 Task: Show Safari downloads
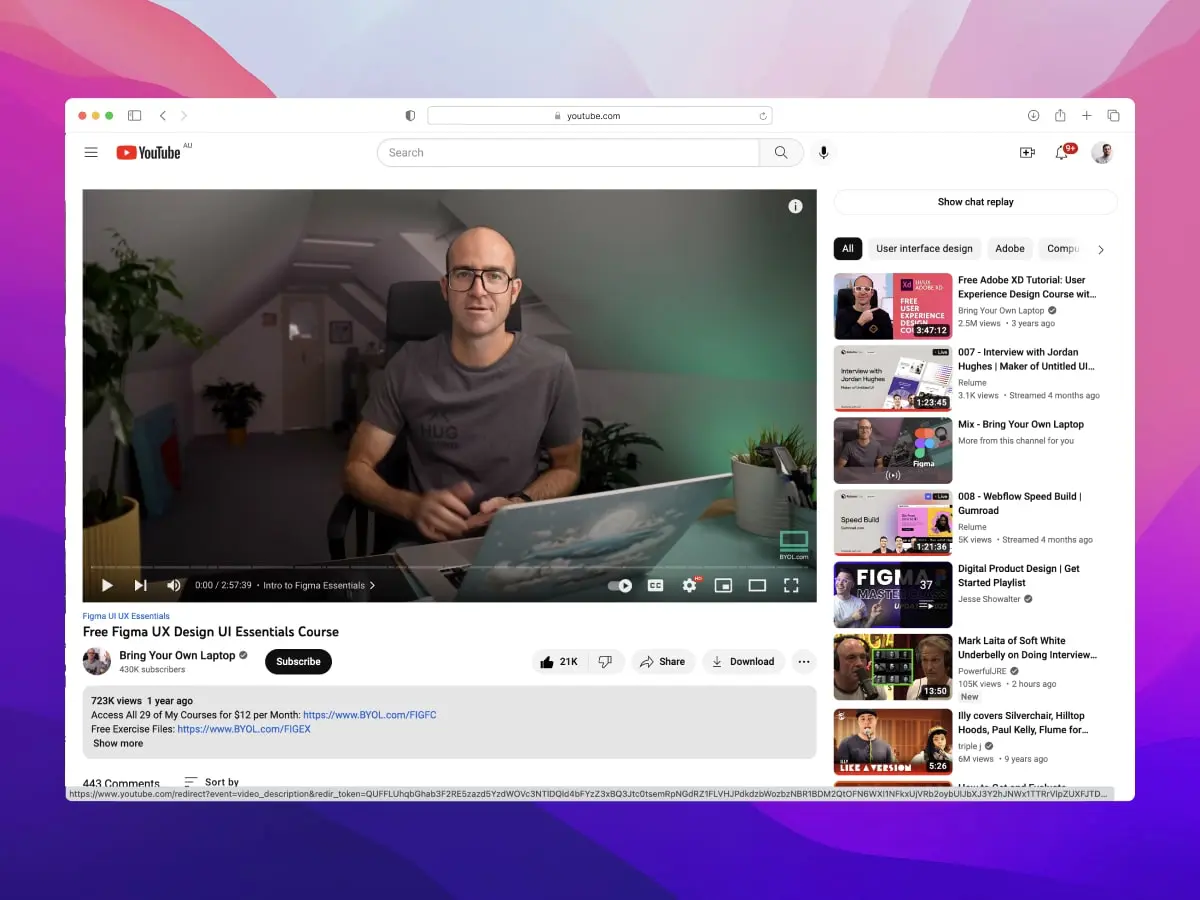[1033, 116]
